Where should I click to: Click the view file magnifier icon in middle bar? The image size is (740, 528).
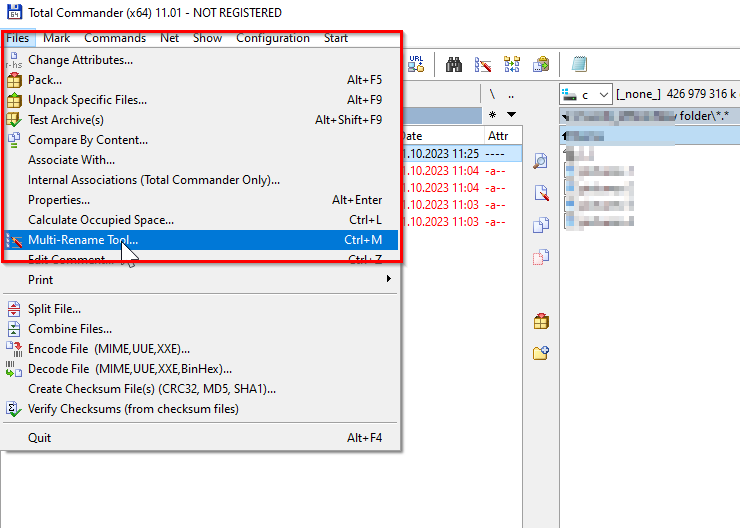pos(541,161)
